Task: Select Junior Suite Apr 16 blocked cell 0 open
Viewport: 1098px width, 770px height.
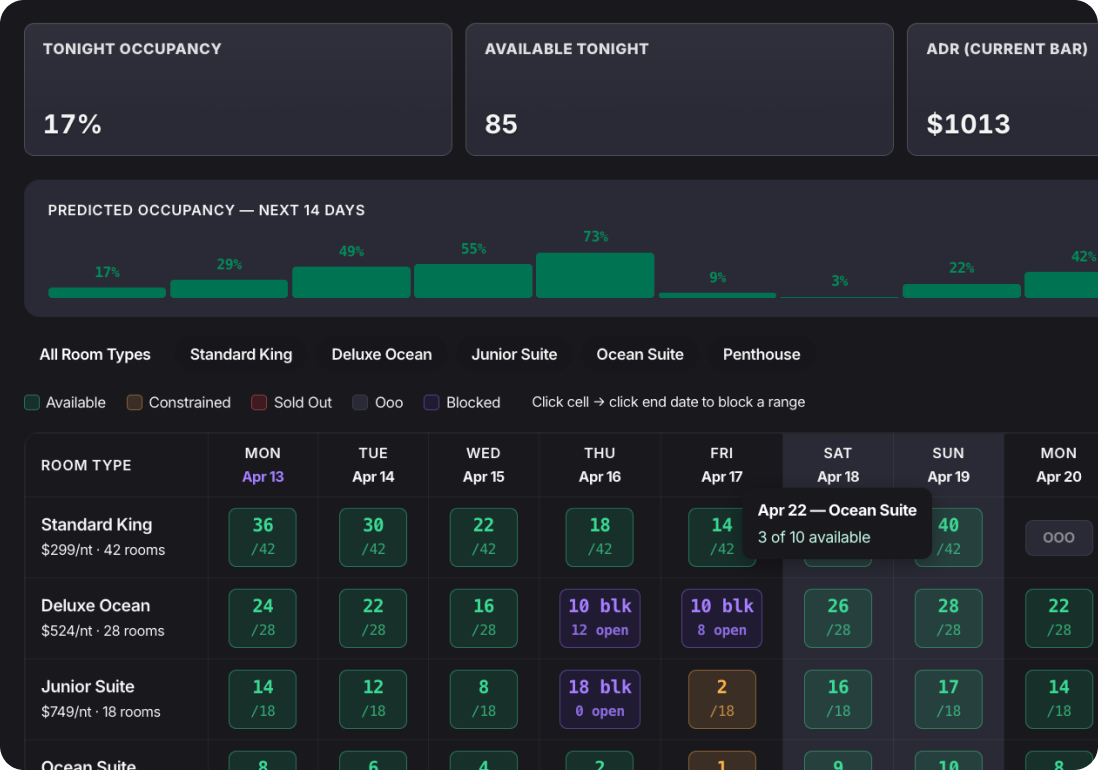Action: point(599,699)
